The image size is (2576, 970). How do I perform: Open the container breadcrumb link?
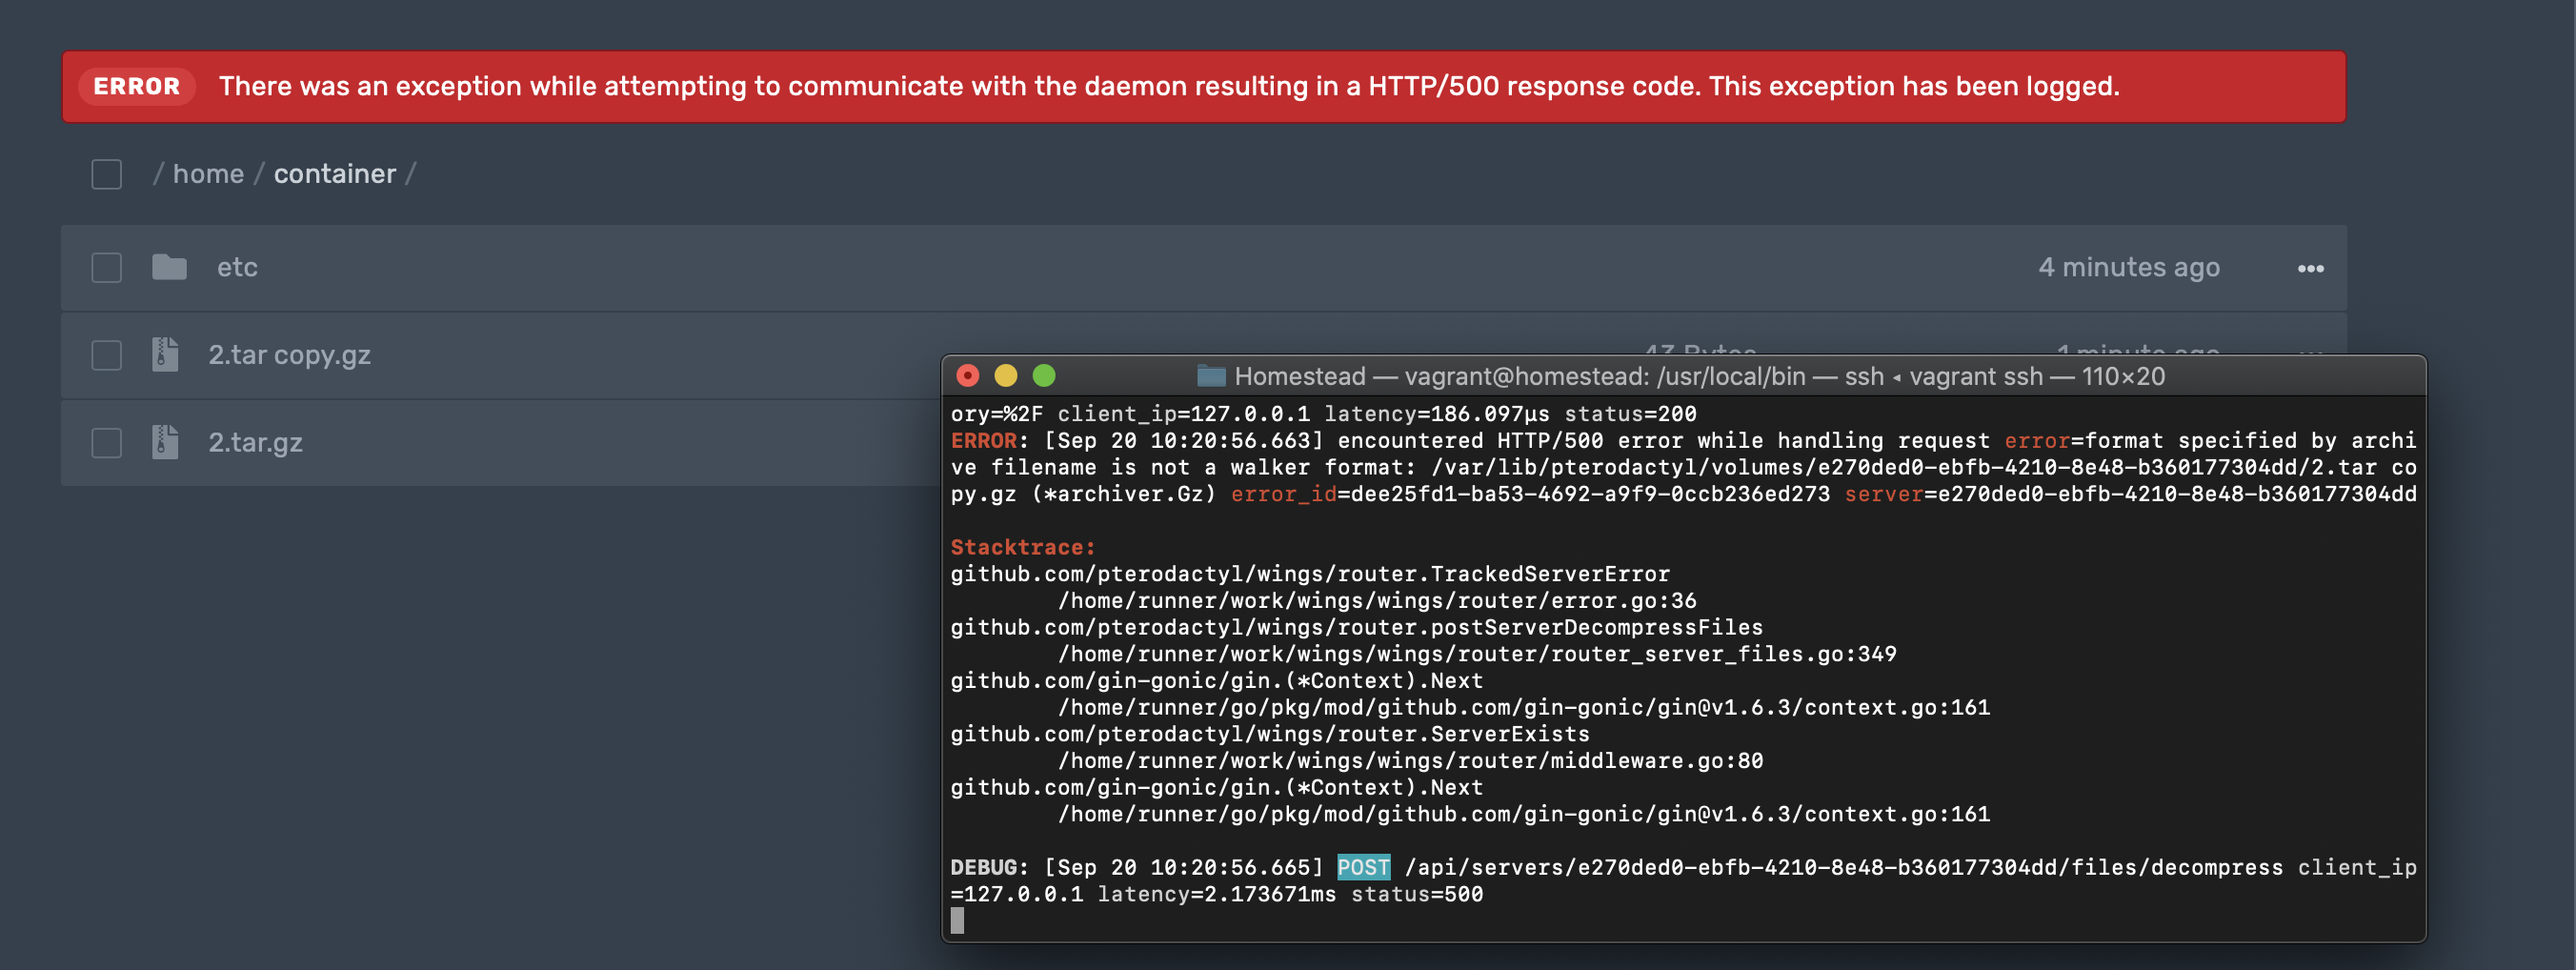[x=335, y=174]
